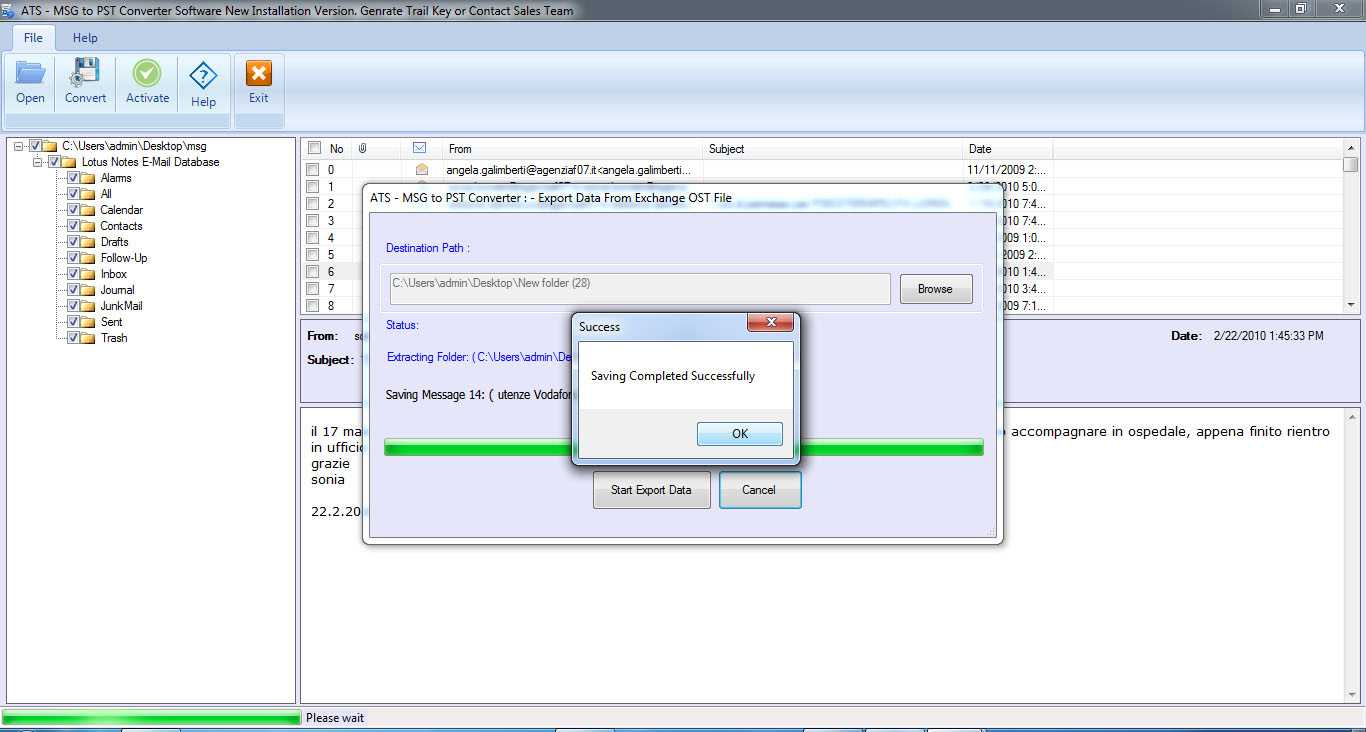
Task: Select the Follow-Up folder label
Action: point(124,258)
